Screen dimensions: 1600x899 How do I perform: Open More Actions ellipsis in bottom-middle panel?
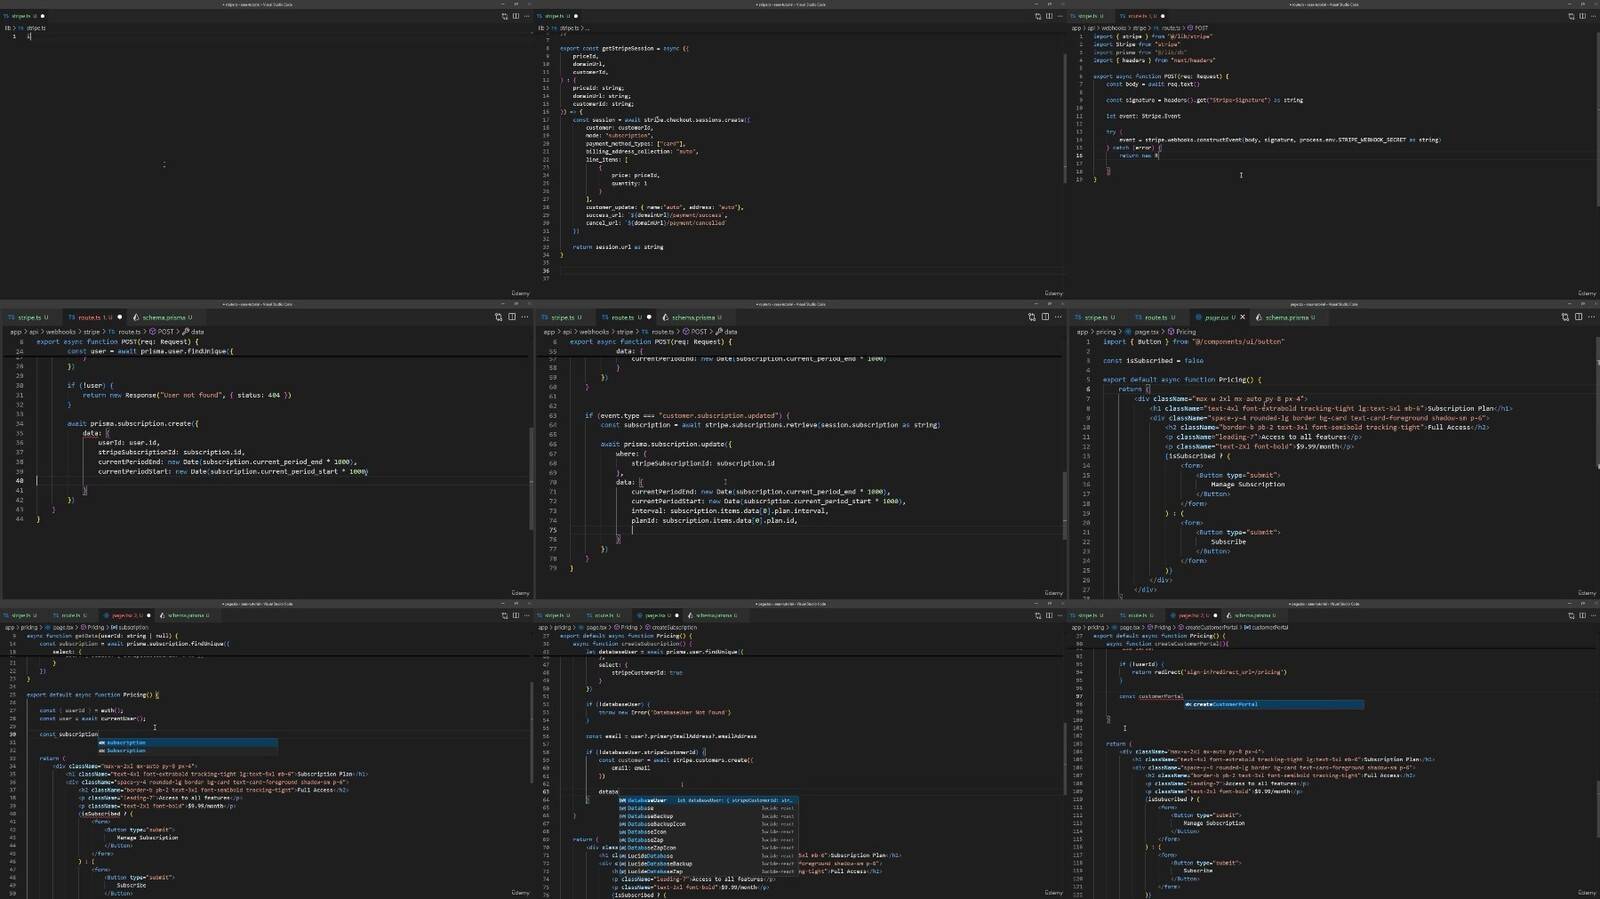[x=1060, y=616]
